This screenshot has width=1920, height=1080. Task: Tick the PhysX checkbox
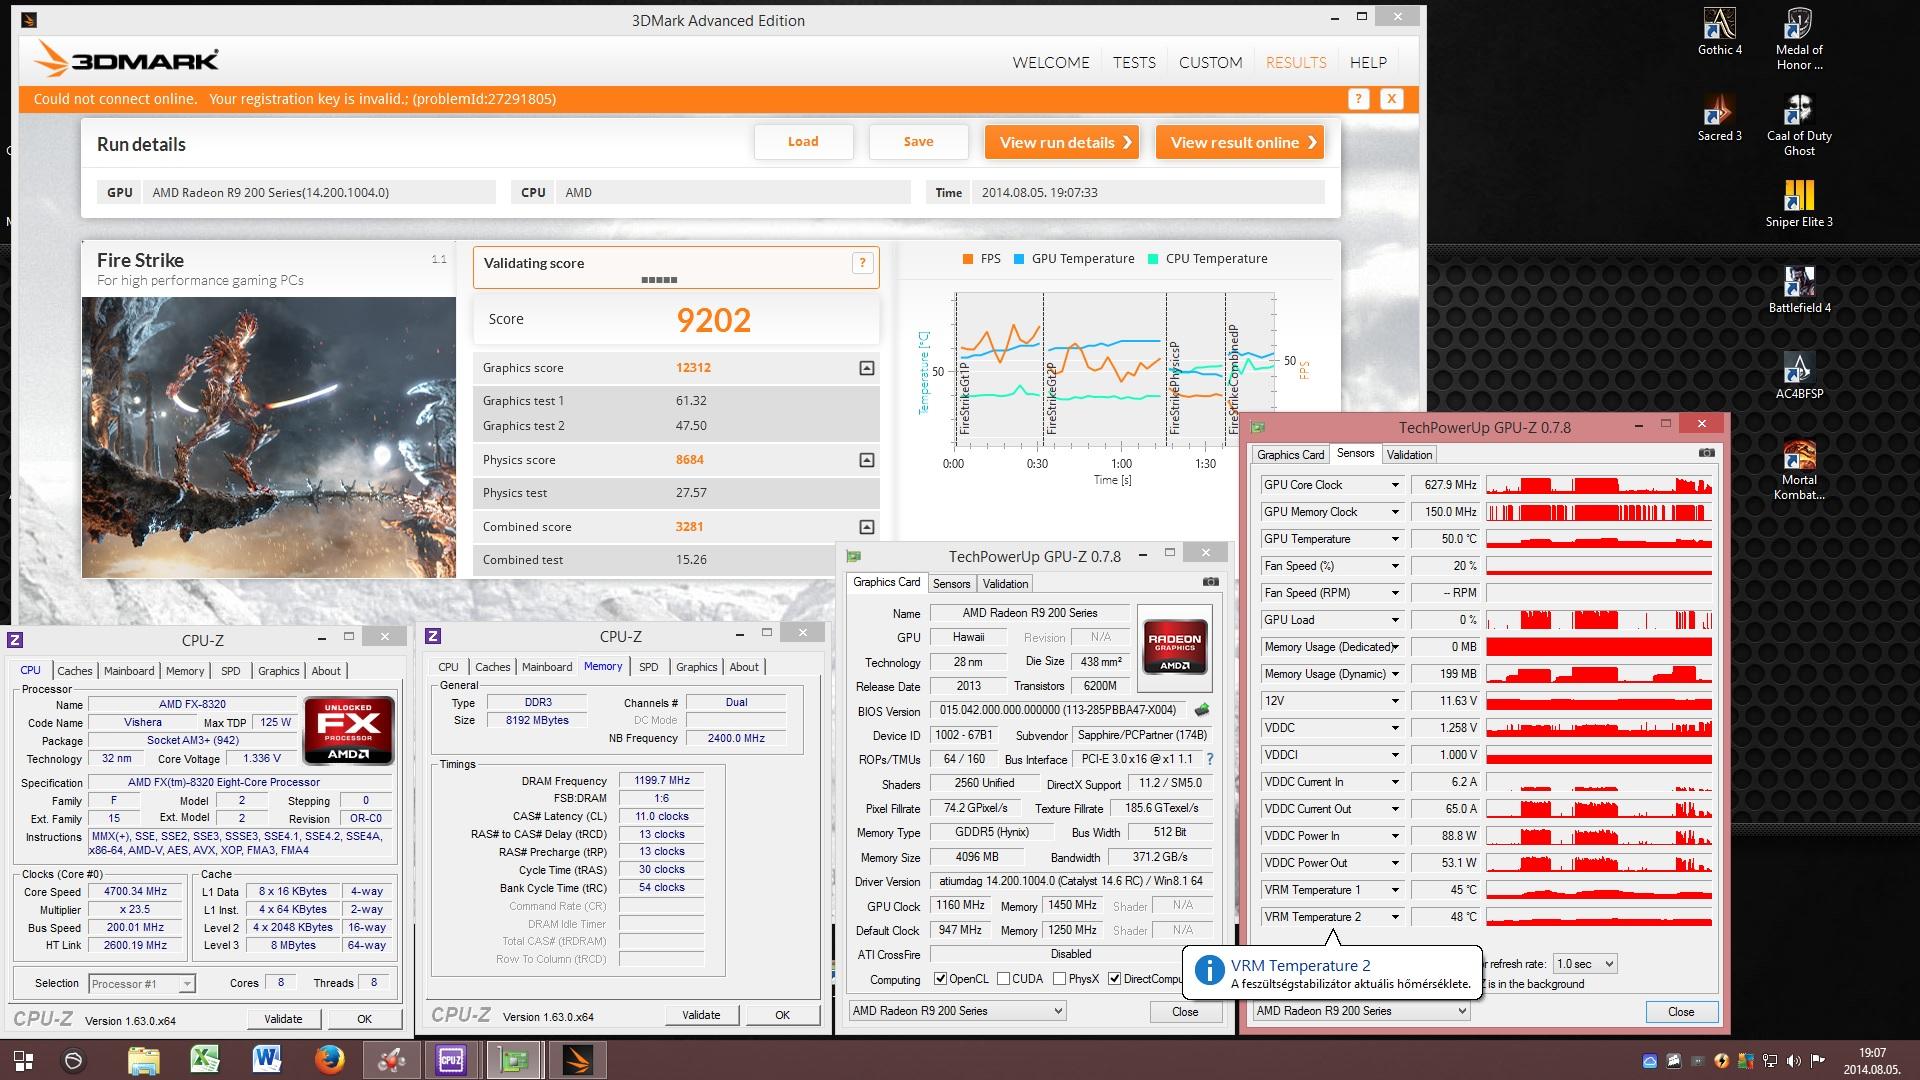coord(1058,979)
